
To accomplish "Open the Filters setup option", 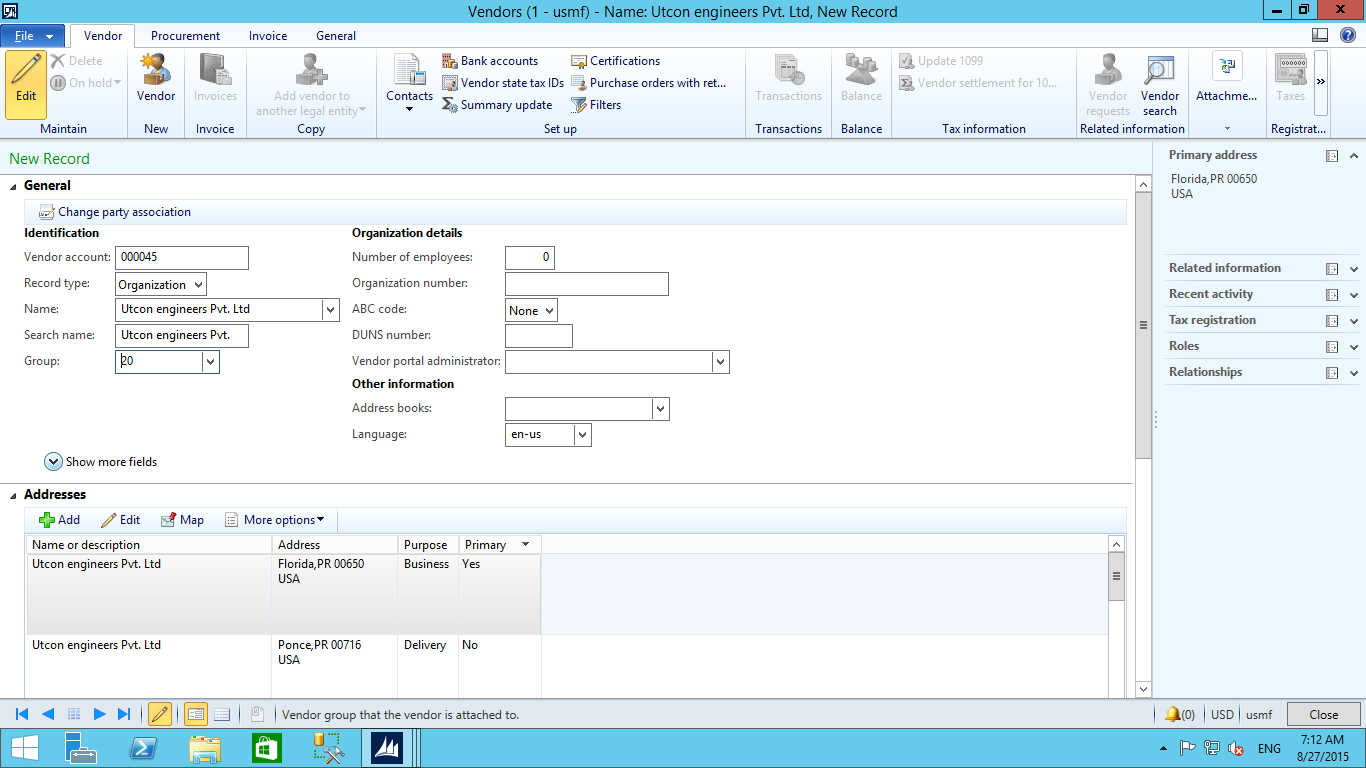I will (596, 105).
